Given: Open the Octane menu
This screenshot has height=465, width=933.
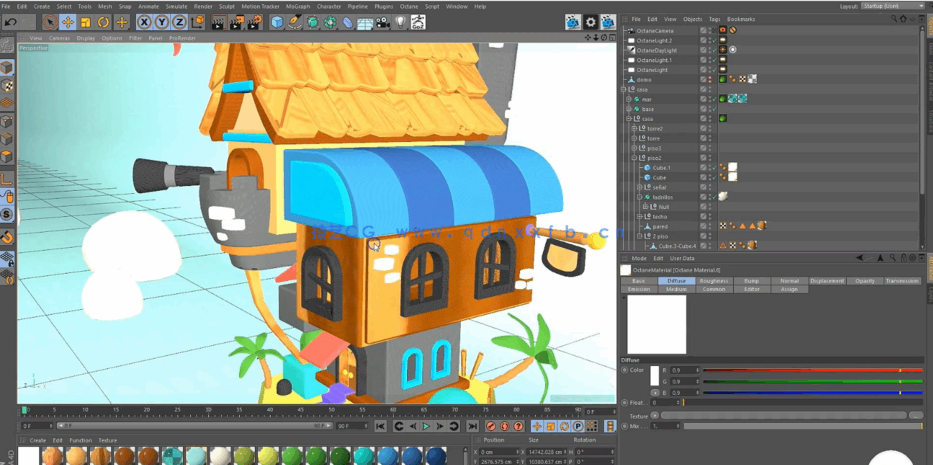Looking at the screenshot, I should [x=409, y=6].
